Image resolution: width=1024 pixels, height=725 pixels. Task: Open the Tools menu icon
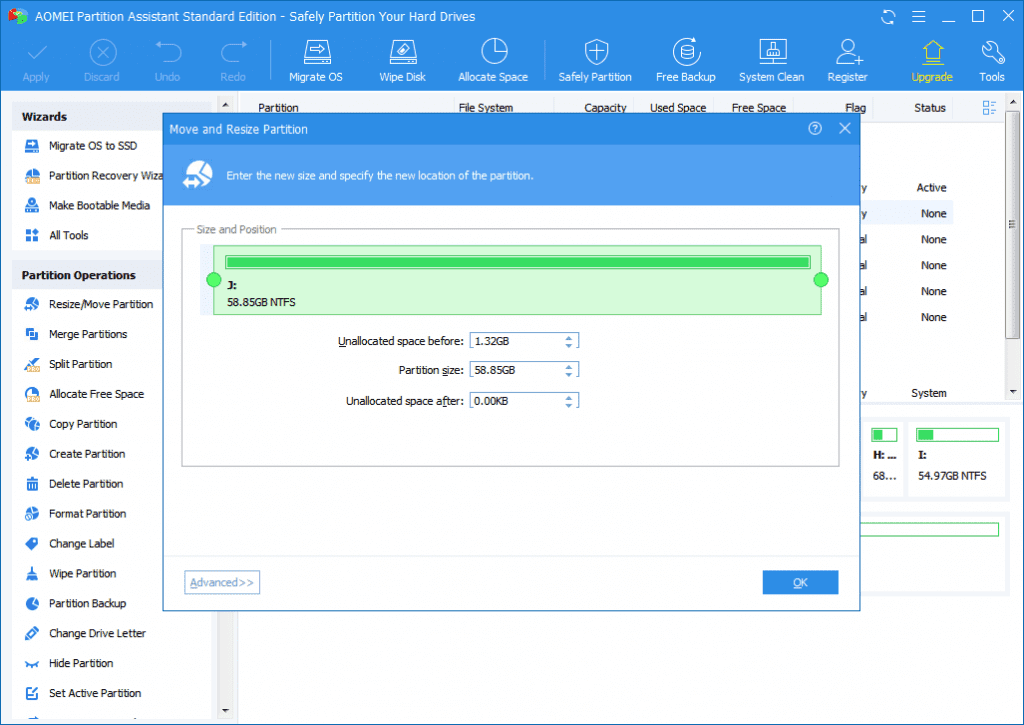pos(991,59)
